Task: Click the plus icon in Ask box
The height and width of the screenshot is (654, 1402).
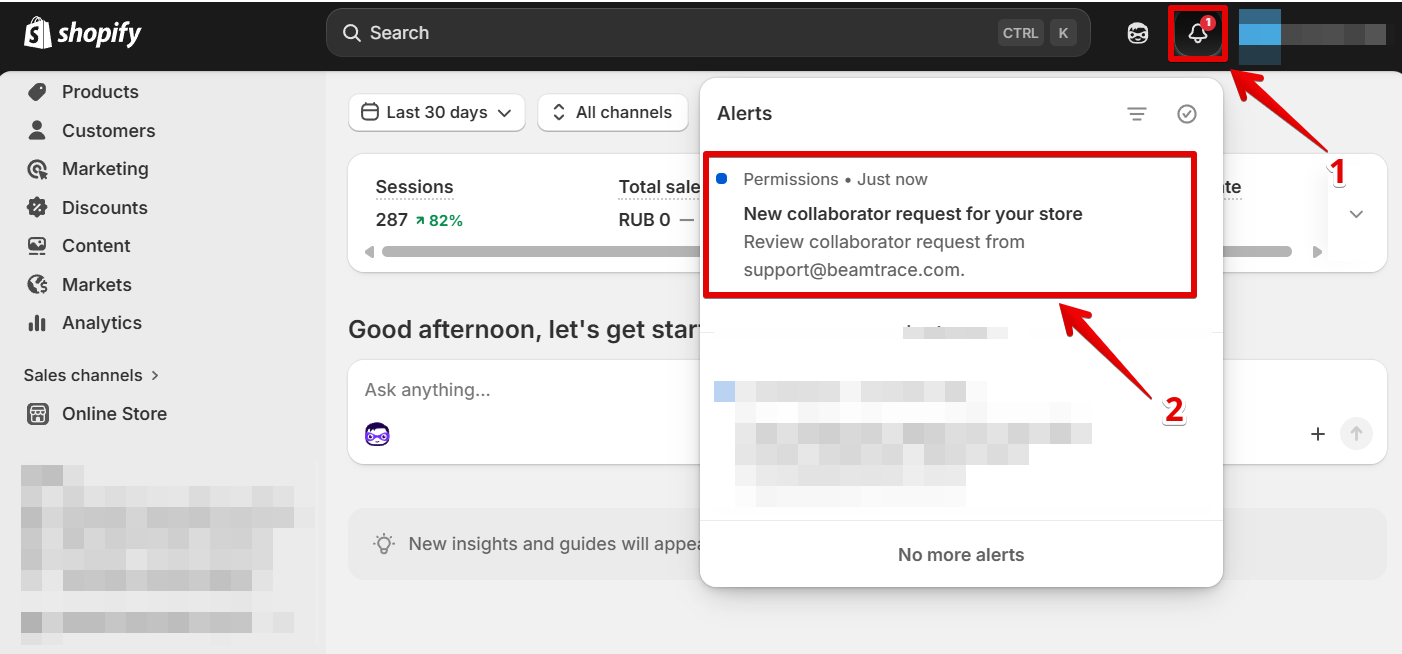Action: tap(1318, 434)
